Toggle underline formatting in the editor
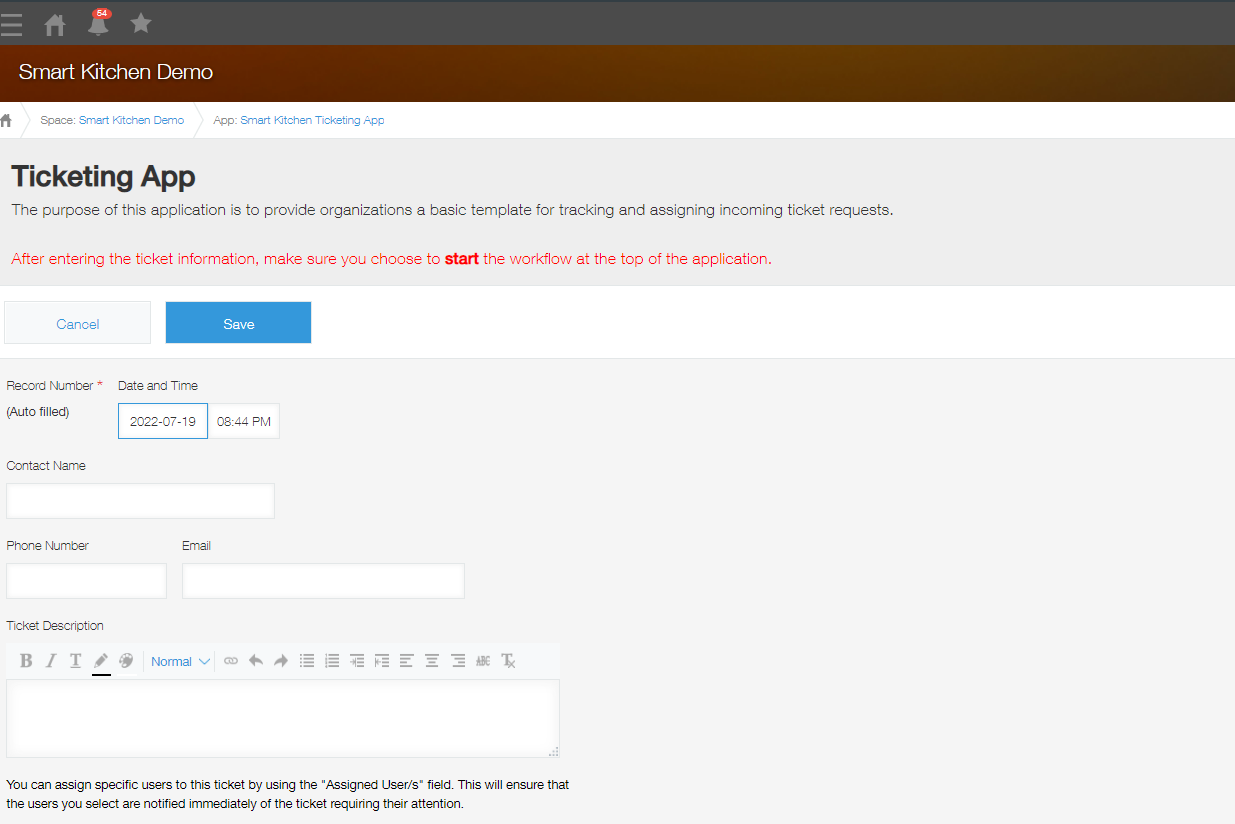Viewport: 1235px width, 824px height. point(75,661)
